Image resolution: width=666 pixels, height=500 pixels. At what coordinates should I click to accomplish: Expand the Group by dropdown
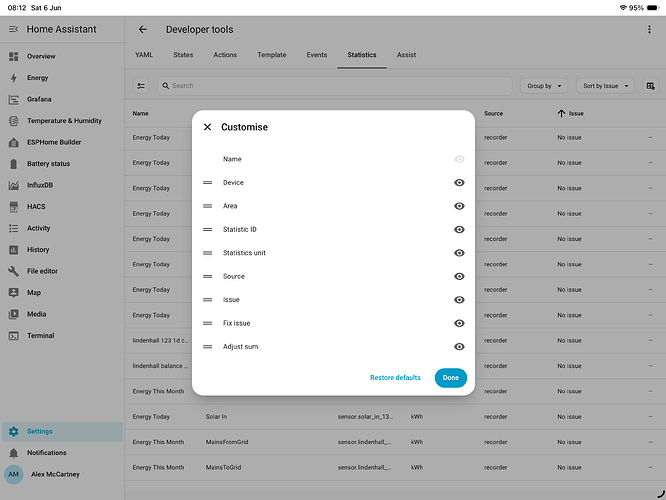(544, 86)
